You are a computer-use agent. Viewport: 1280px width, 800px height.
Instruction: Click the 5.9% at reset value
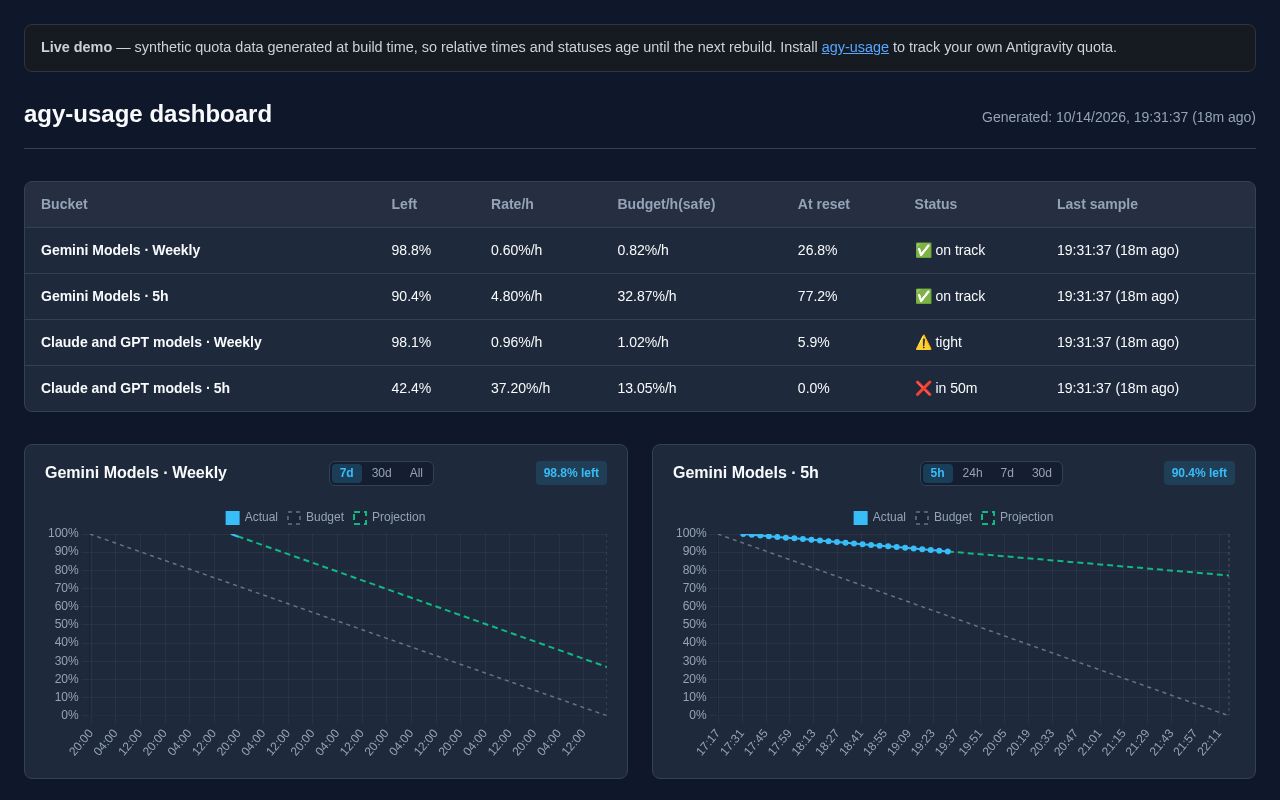[814, 342]
